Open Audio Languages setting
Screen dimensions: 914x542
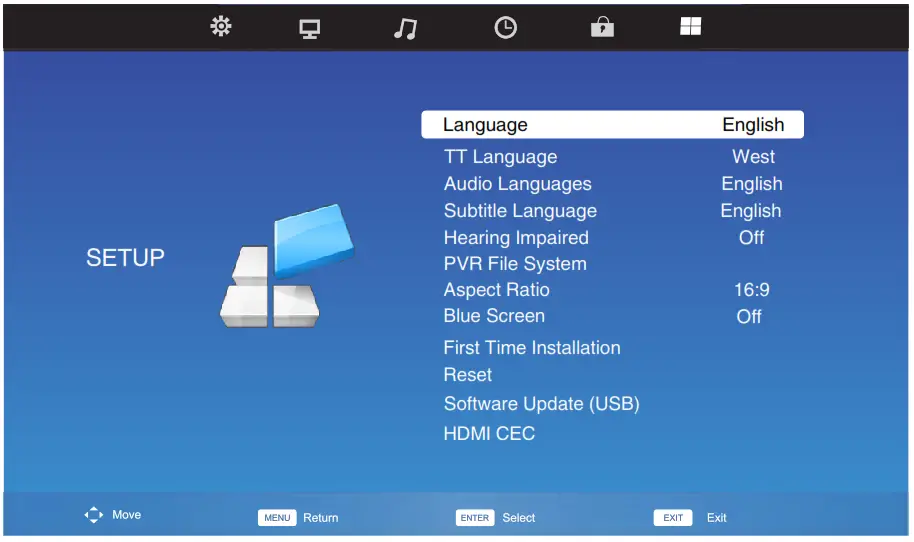[518, 184]
